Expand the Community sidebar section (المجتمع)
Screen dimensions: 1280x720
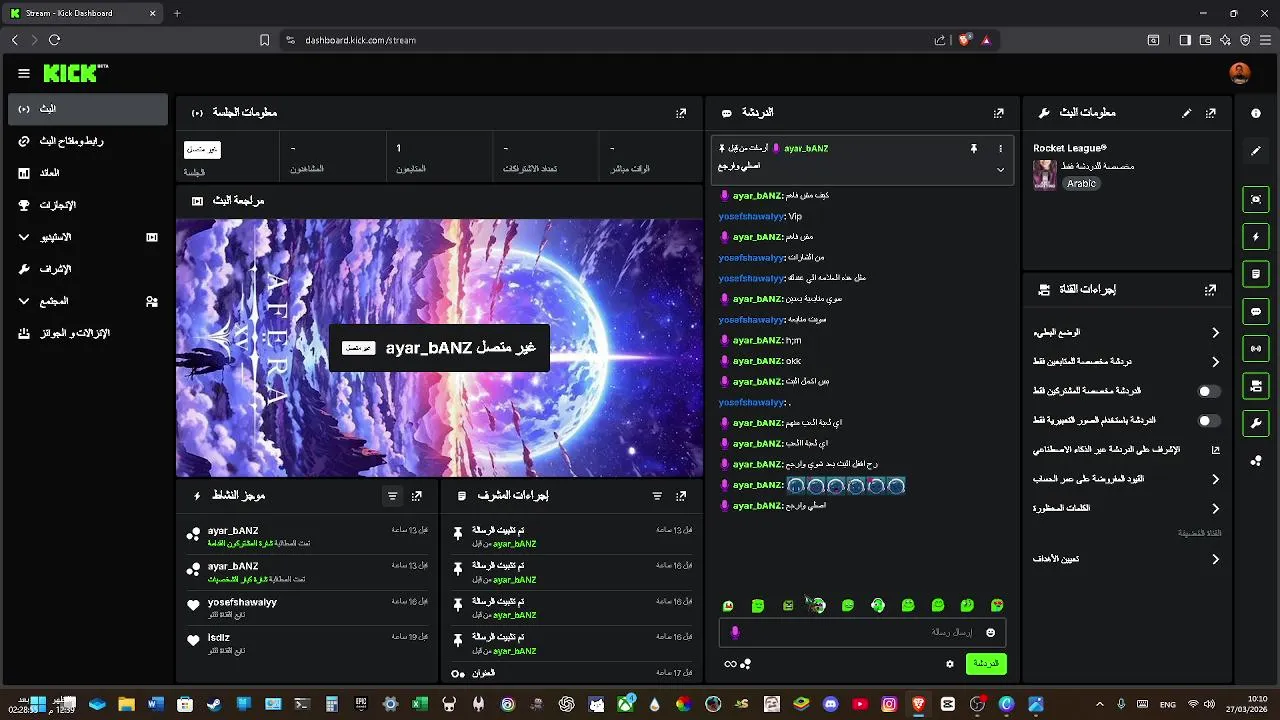click(x=24, y=301)
